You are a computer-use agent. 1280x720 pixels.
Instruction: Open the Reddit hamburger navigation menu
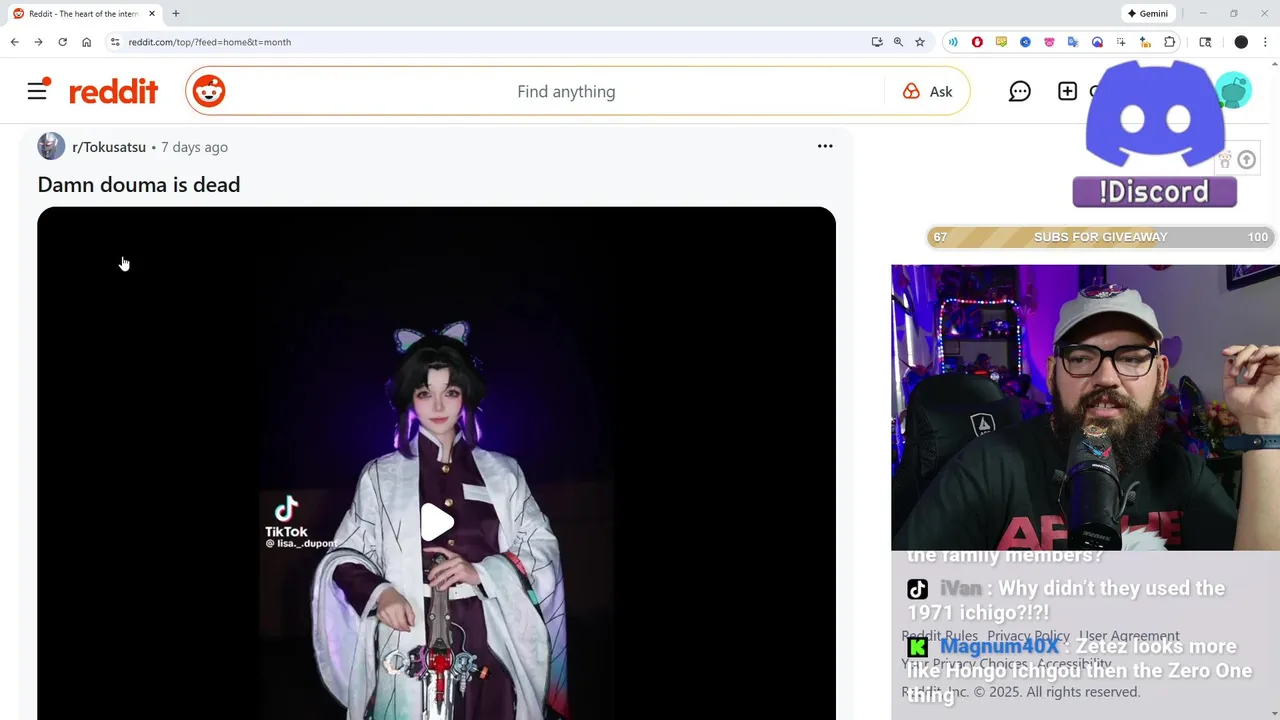(x=37, y=91)
